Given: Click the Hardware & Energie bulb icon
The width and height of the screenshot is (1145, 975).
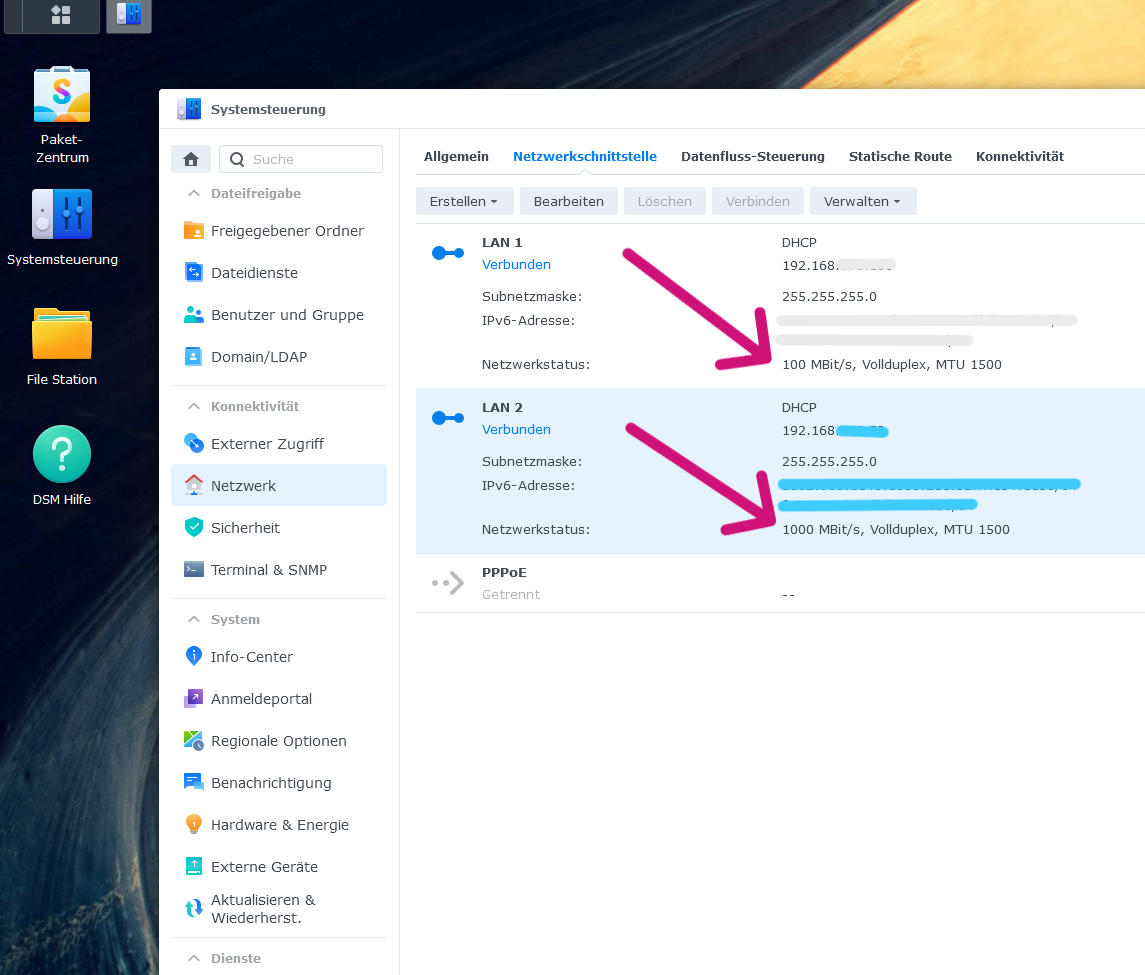Looking at the screenshot, I should point(194,824).
